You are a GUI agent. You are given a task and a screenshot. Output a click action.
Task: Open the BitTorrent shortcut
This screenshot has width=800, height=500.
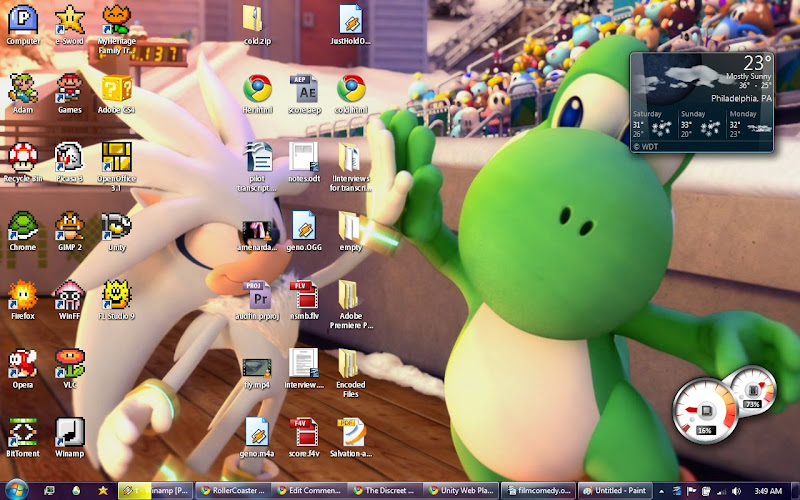[23, 433]
